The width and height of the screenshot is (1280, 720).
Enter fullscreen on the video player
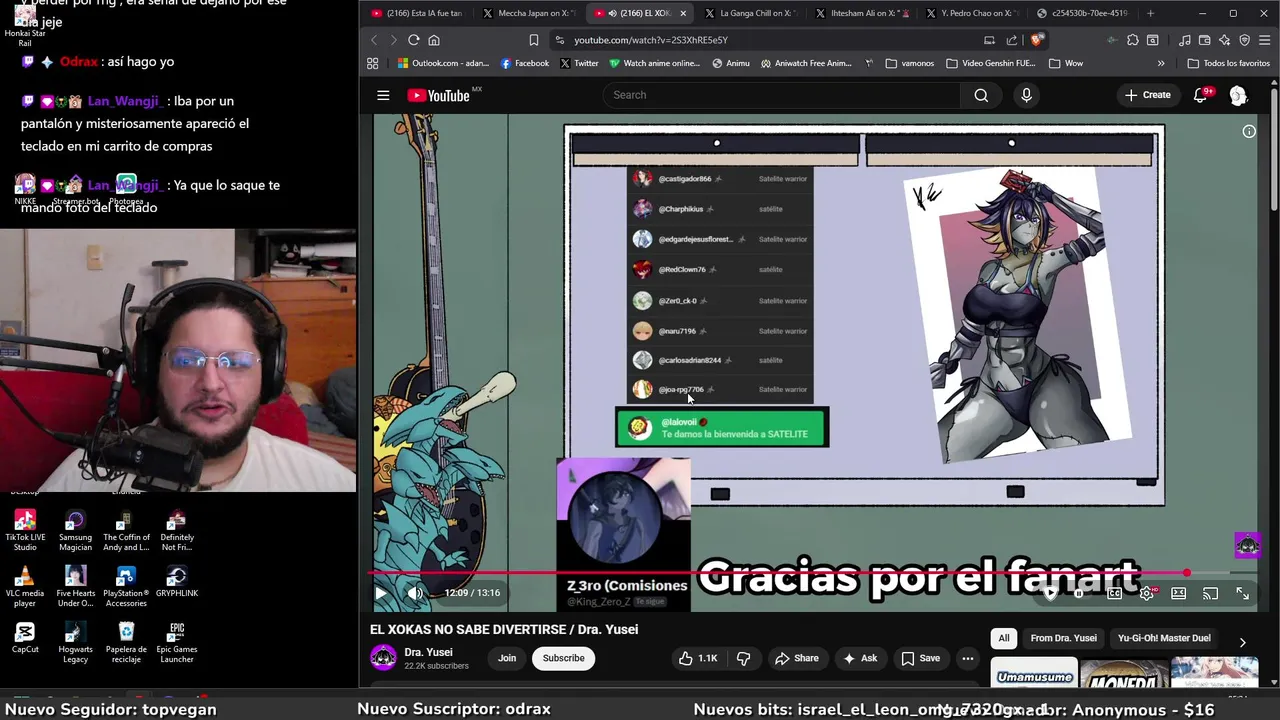pyautogui.click(x=1242, y=593)
